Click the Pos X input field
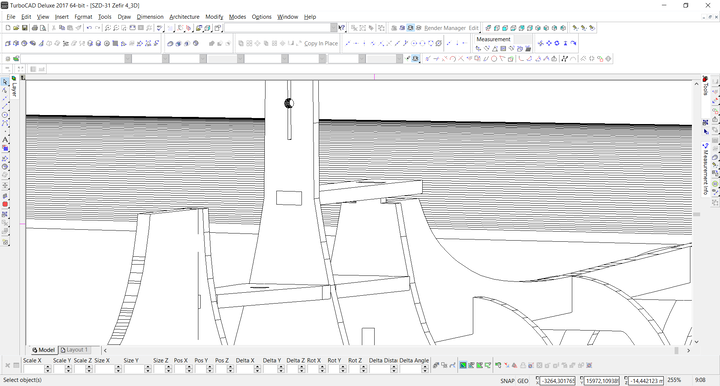Image resolution: width=720 pixels, height=386 pixels. click(x=180, y=369)
